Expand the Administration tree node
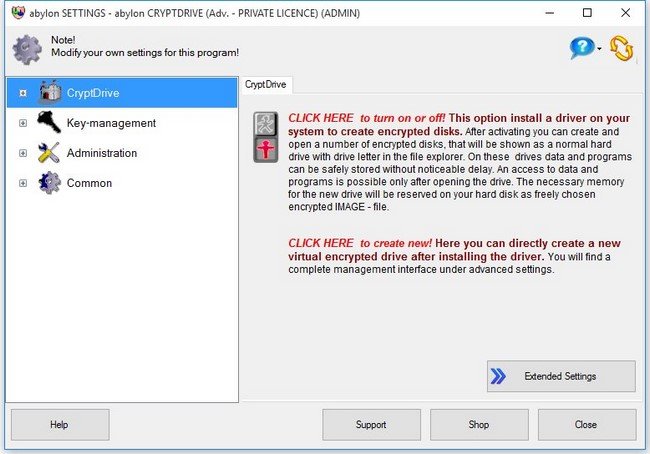Image resolution: width=650 pixels, height=454 pixels. [23, 153]
